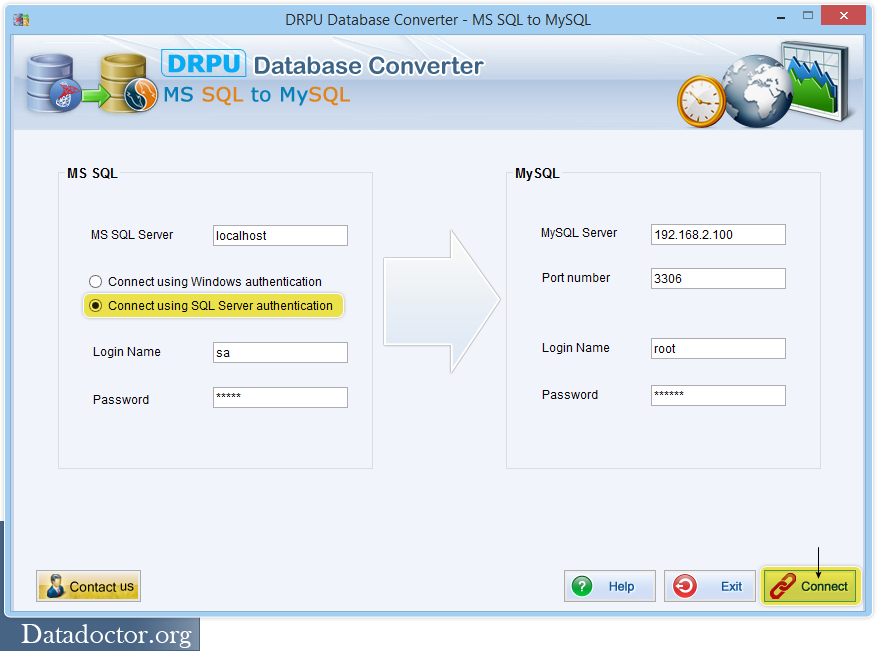Screen dimensions: 877x651
Task: Click the MySQL Login Name field
Action: tap(718, 348)
